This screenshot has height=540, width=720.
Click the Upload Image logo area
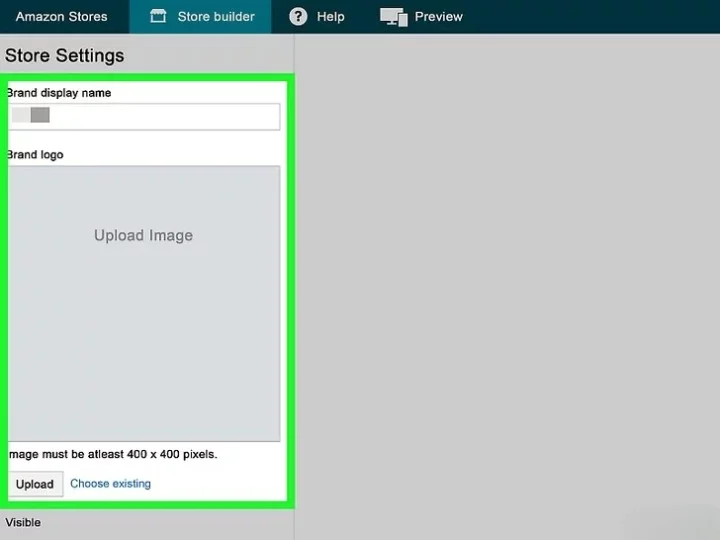click(x=144, y=304)
